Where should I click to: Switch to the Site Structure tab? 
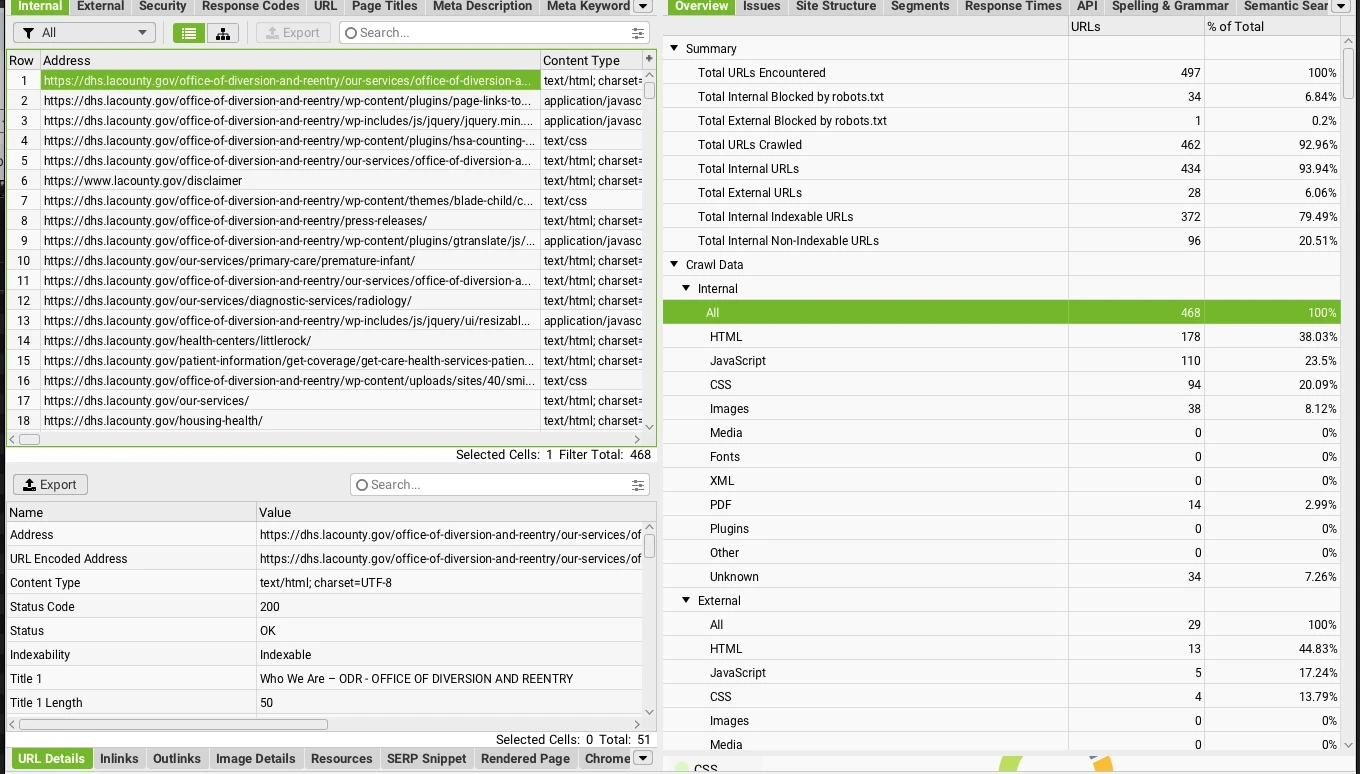point(836,6)
